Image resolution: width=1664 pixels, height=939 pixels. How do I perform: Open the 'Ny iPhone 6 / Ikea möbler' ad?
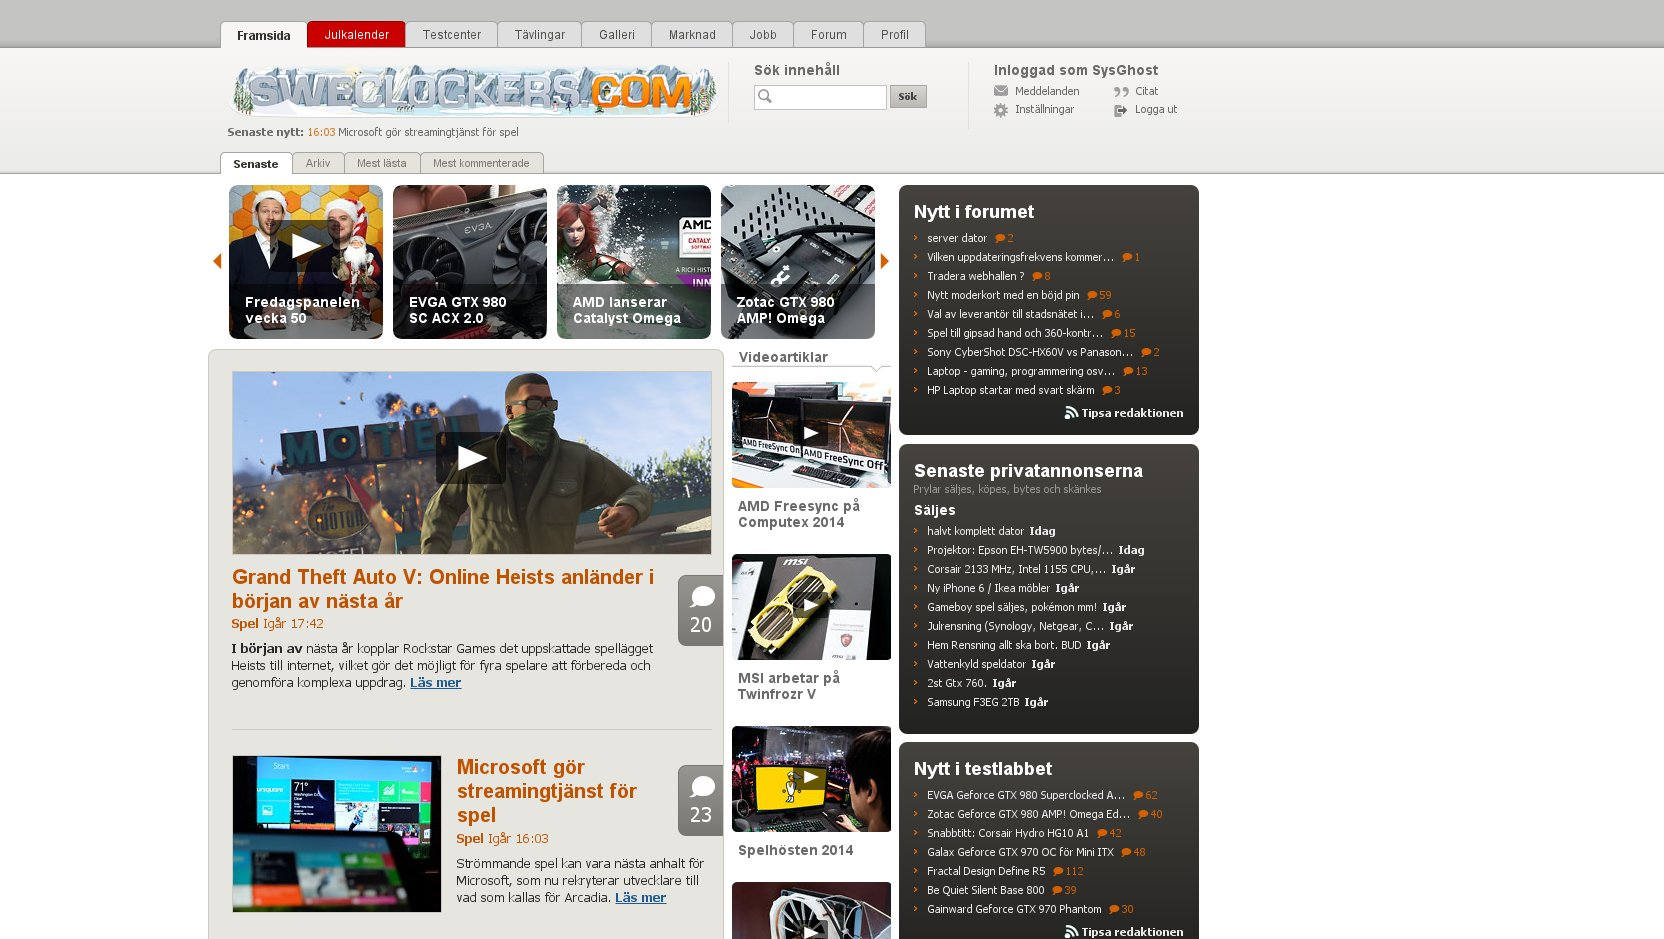coord(988,588)
